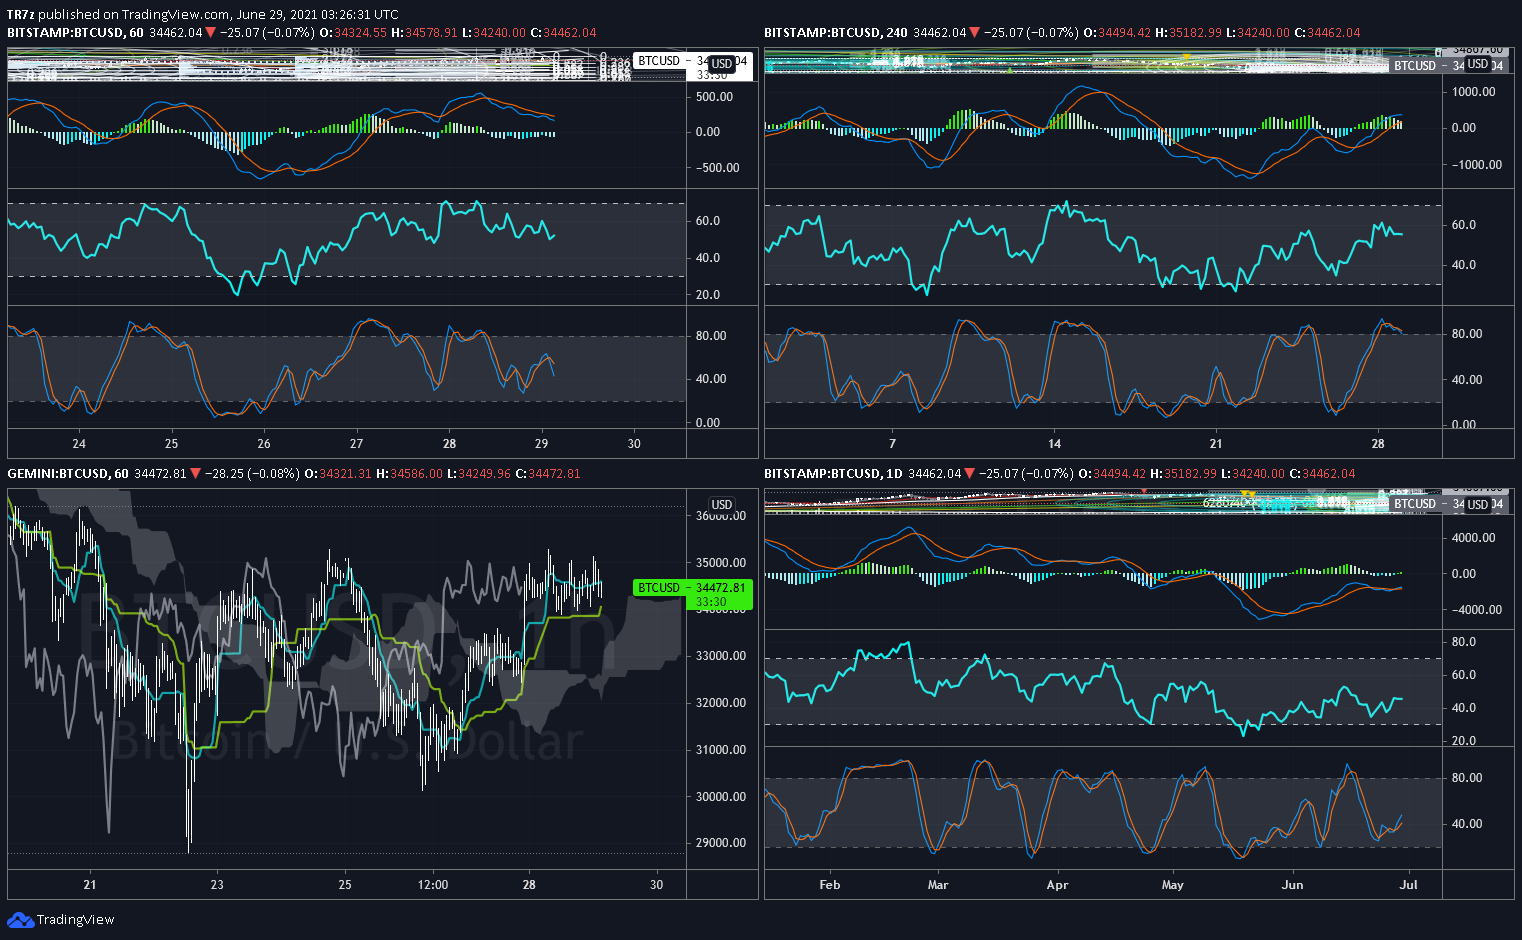Image resolution: width=1522 pixels, height=940 pixels.
Task: Select the BITSTAMP:BTCUSD, 240 chart title
Action: point(836,33)
